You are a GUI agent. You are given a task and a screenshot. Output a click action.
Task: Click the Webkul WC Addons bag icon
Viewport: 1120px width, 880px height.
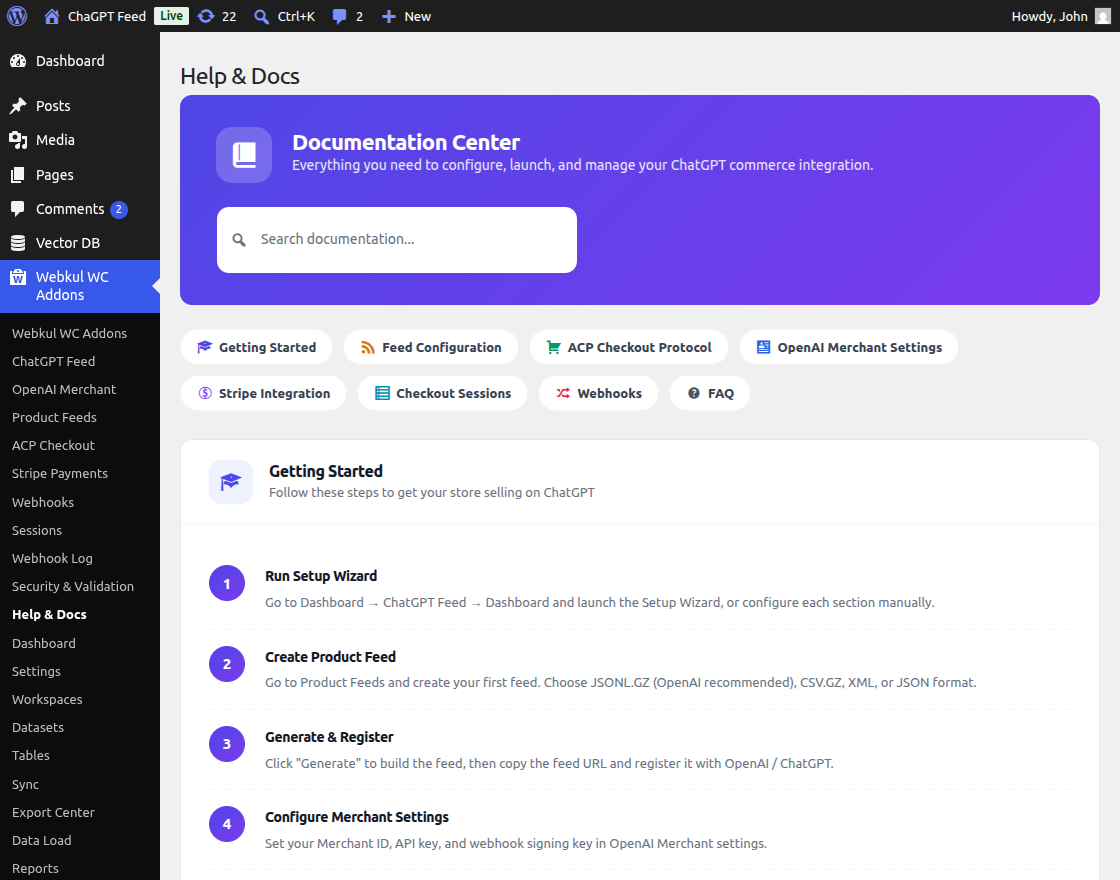pyautogui.click(x=18, y=277)
